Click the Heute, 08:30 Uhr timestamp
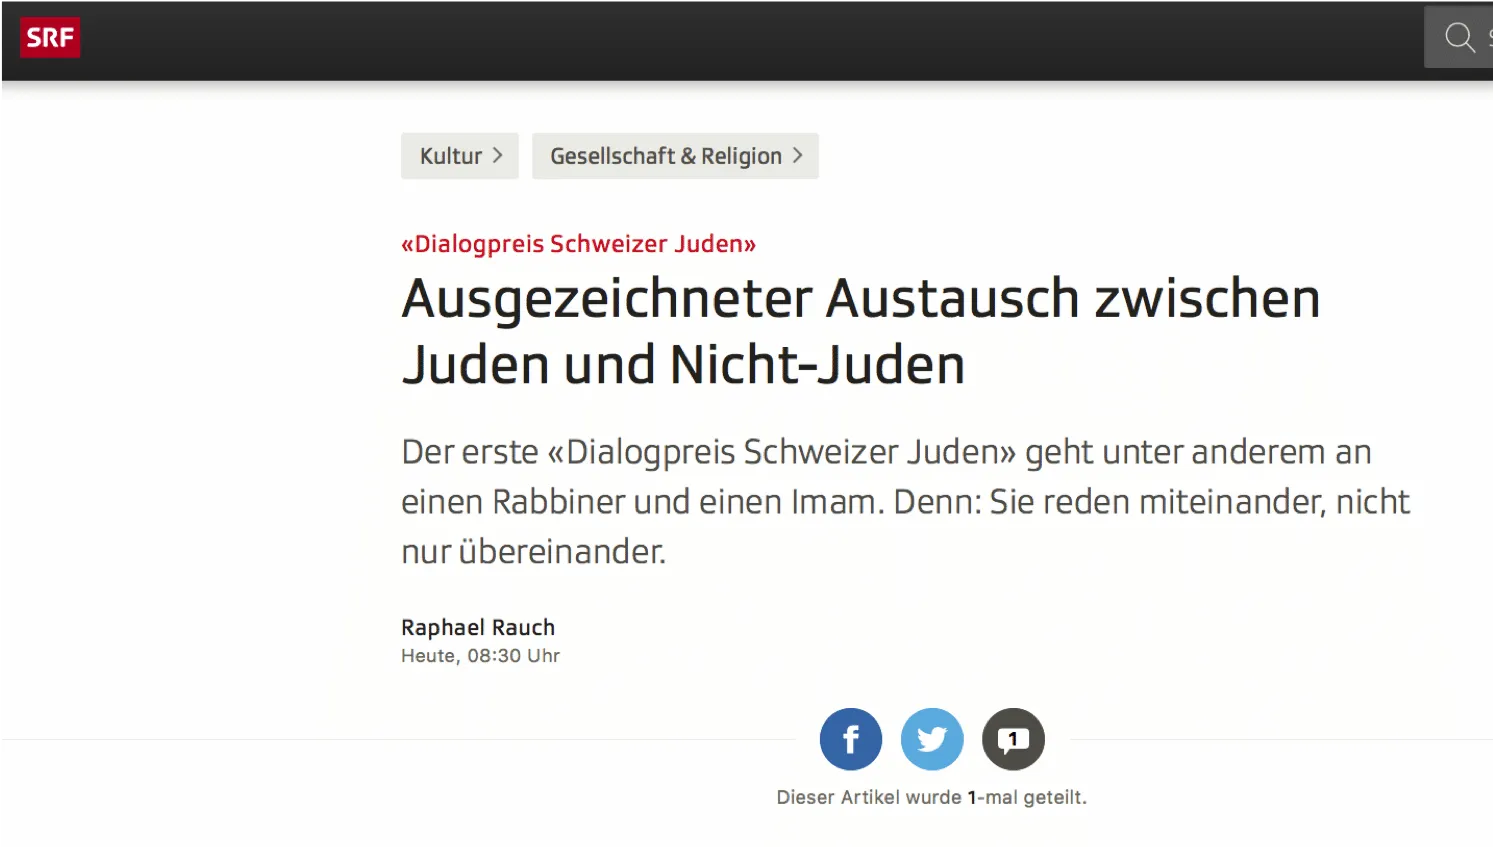The height and width of the screenshot is (847, 1493). click(x=480, y=656)
